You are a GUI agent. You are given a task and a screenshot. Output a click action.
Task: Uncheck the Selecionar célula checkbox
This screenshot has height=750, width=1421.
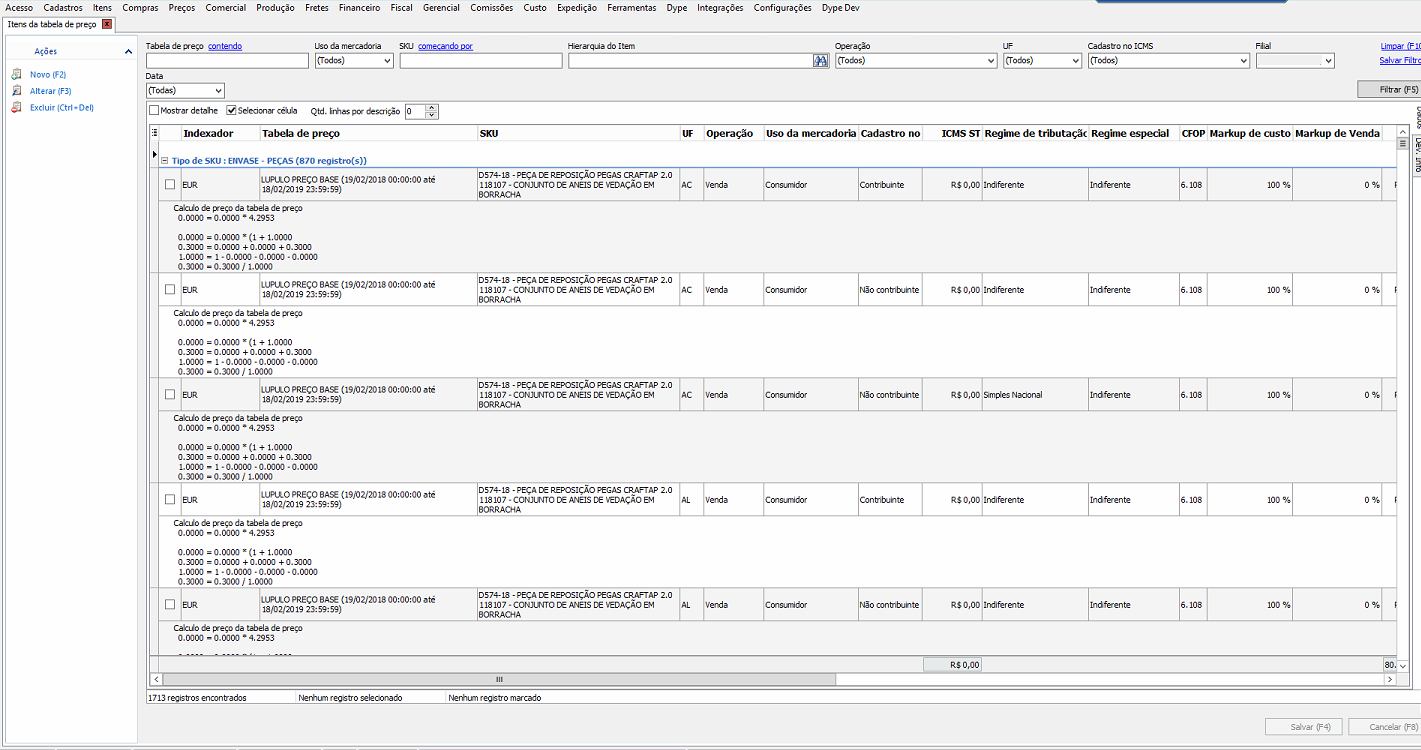click(x=232, y=111)
